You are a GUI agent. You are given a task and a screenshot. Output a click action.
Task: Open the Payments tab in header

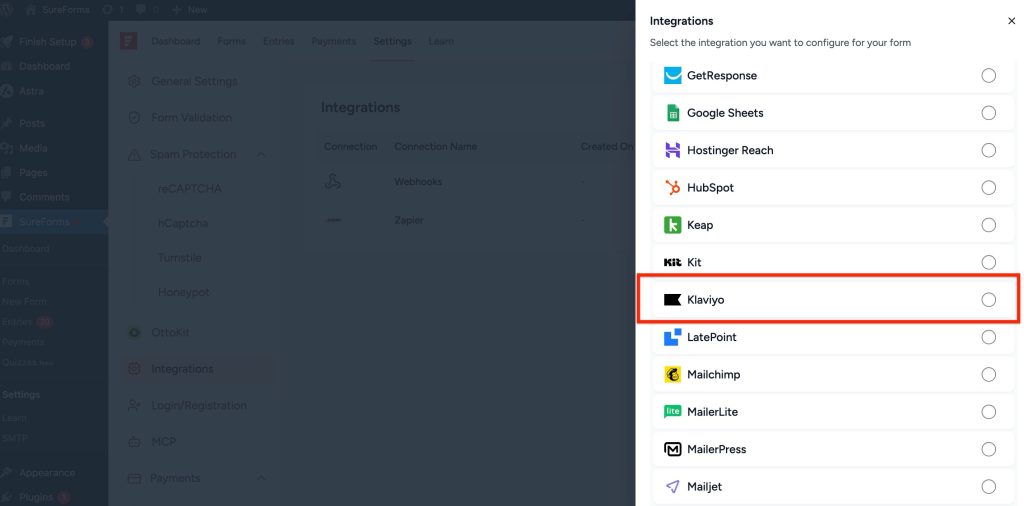click(334, 41)
